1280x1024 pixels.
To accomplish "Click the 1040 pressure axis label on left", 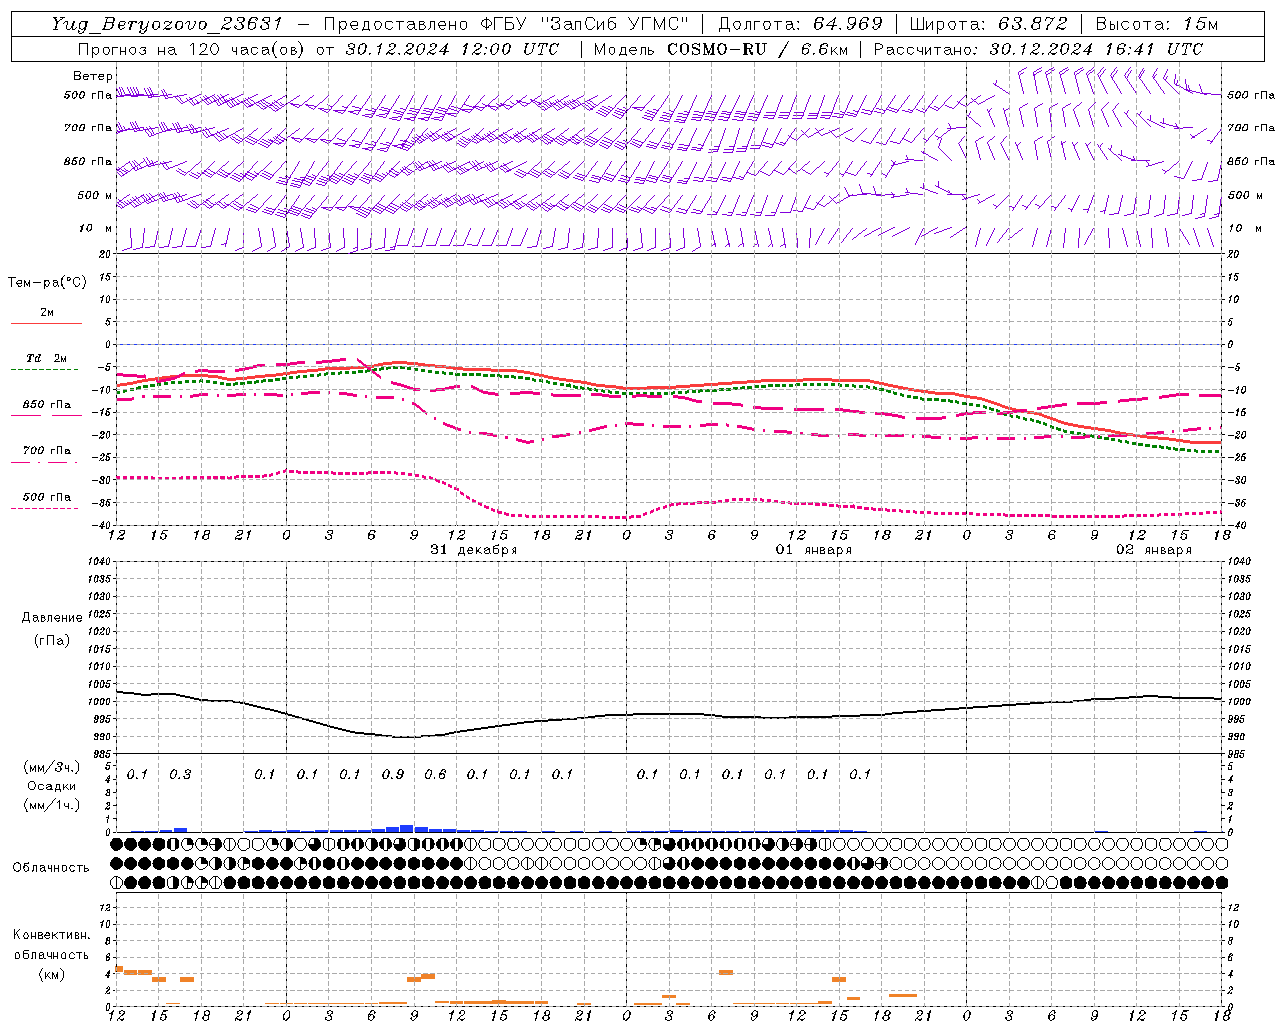I will coord(100,562).
